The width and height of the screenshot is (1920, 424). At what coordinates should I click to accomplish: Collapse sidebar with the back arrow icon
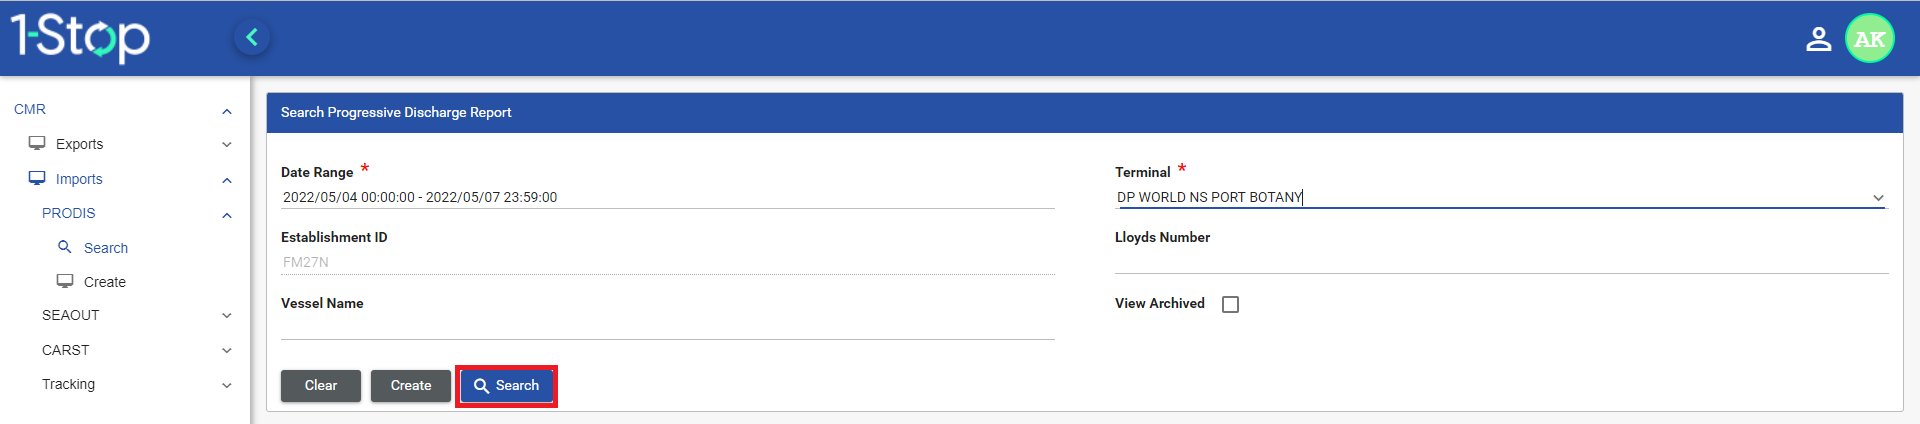tap(252, 38)
